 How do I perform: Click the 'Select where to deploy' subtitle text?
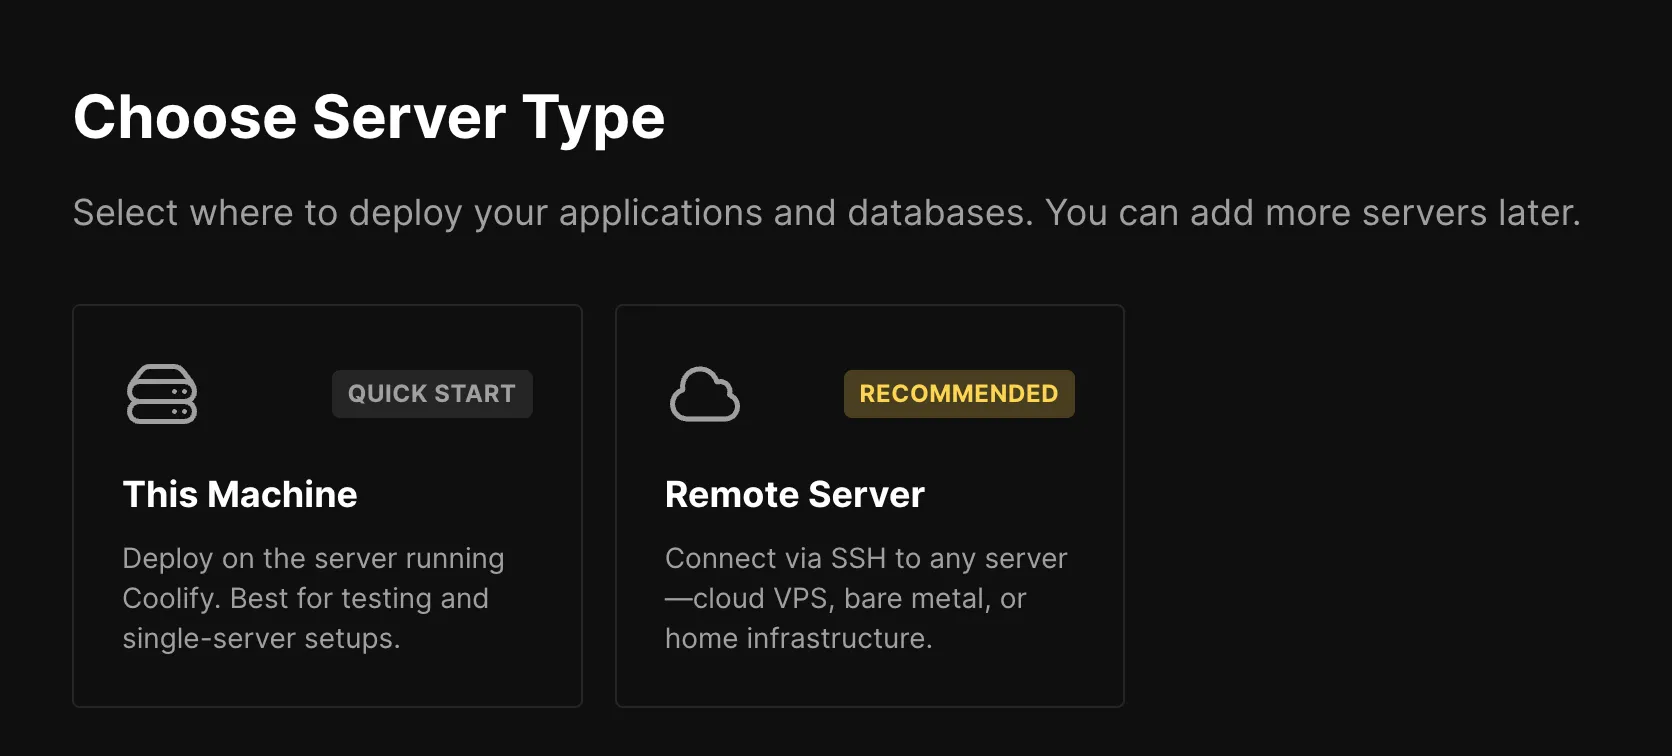(x=827, y=213)
